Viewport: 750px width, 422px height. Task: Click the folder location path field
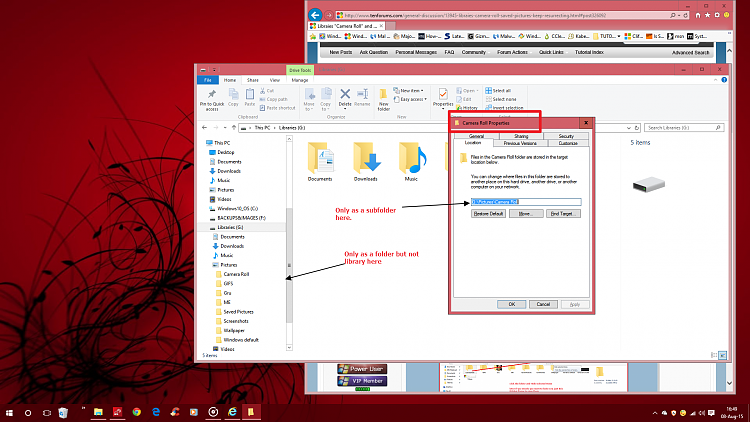click(530, 201)
